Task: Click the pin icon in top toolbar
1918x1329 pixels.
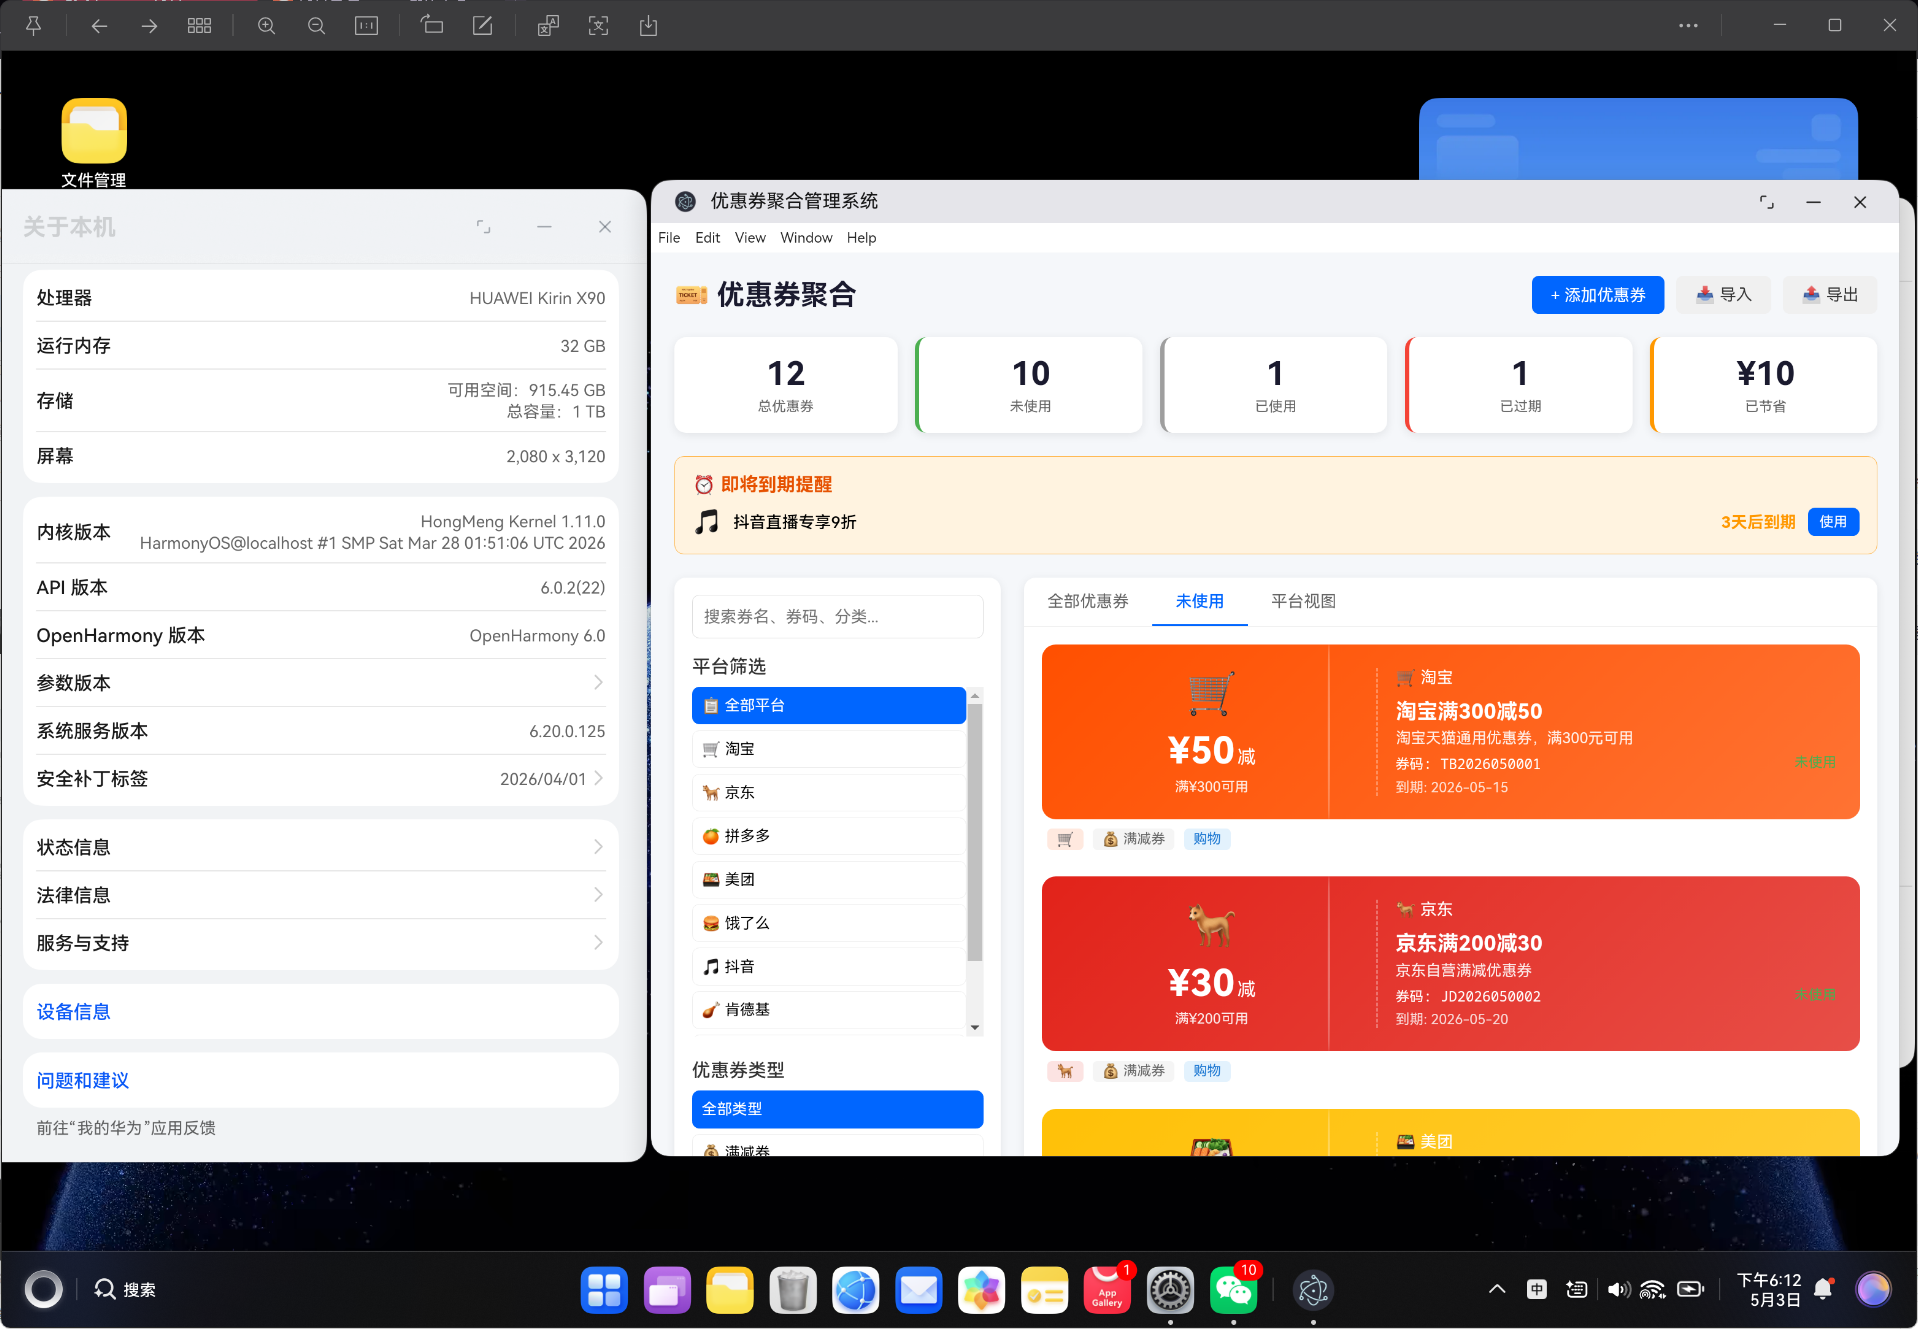Action: [x=33, y=26]
